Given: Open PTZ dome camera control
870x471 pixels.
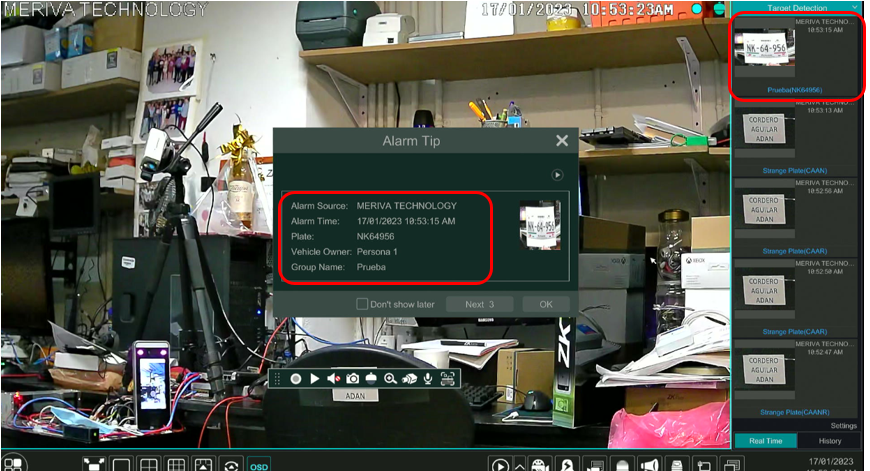Looking at the screenshot, I should tap(371, 379).
